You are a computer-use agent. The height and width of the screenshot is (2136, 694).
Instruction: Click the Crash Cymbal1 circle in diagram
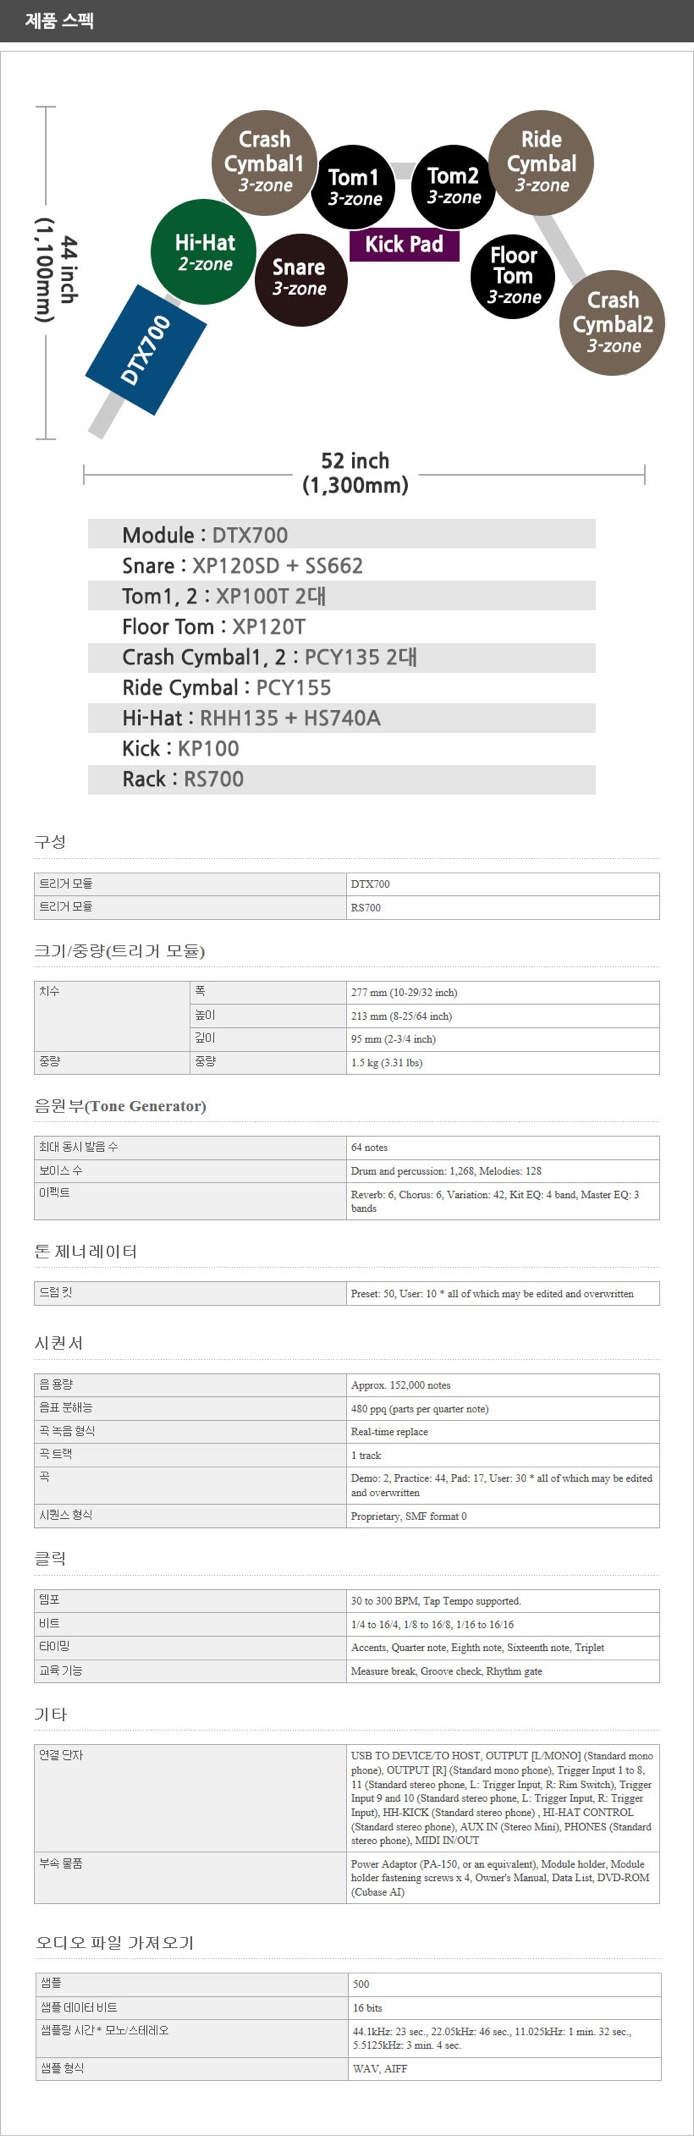point(264,163)
